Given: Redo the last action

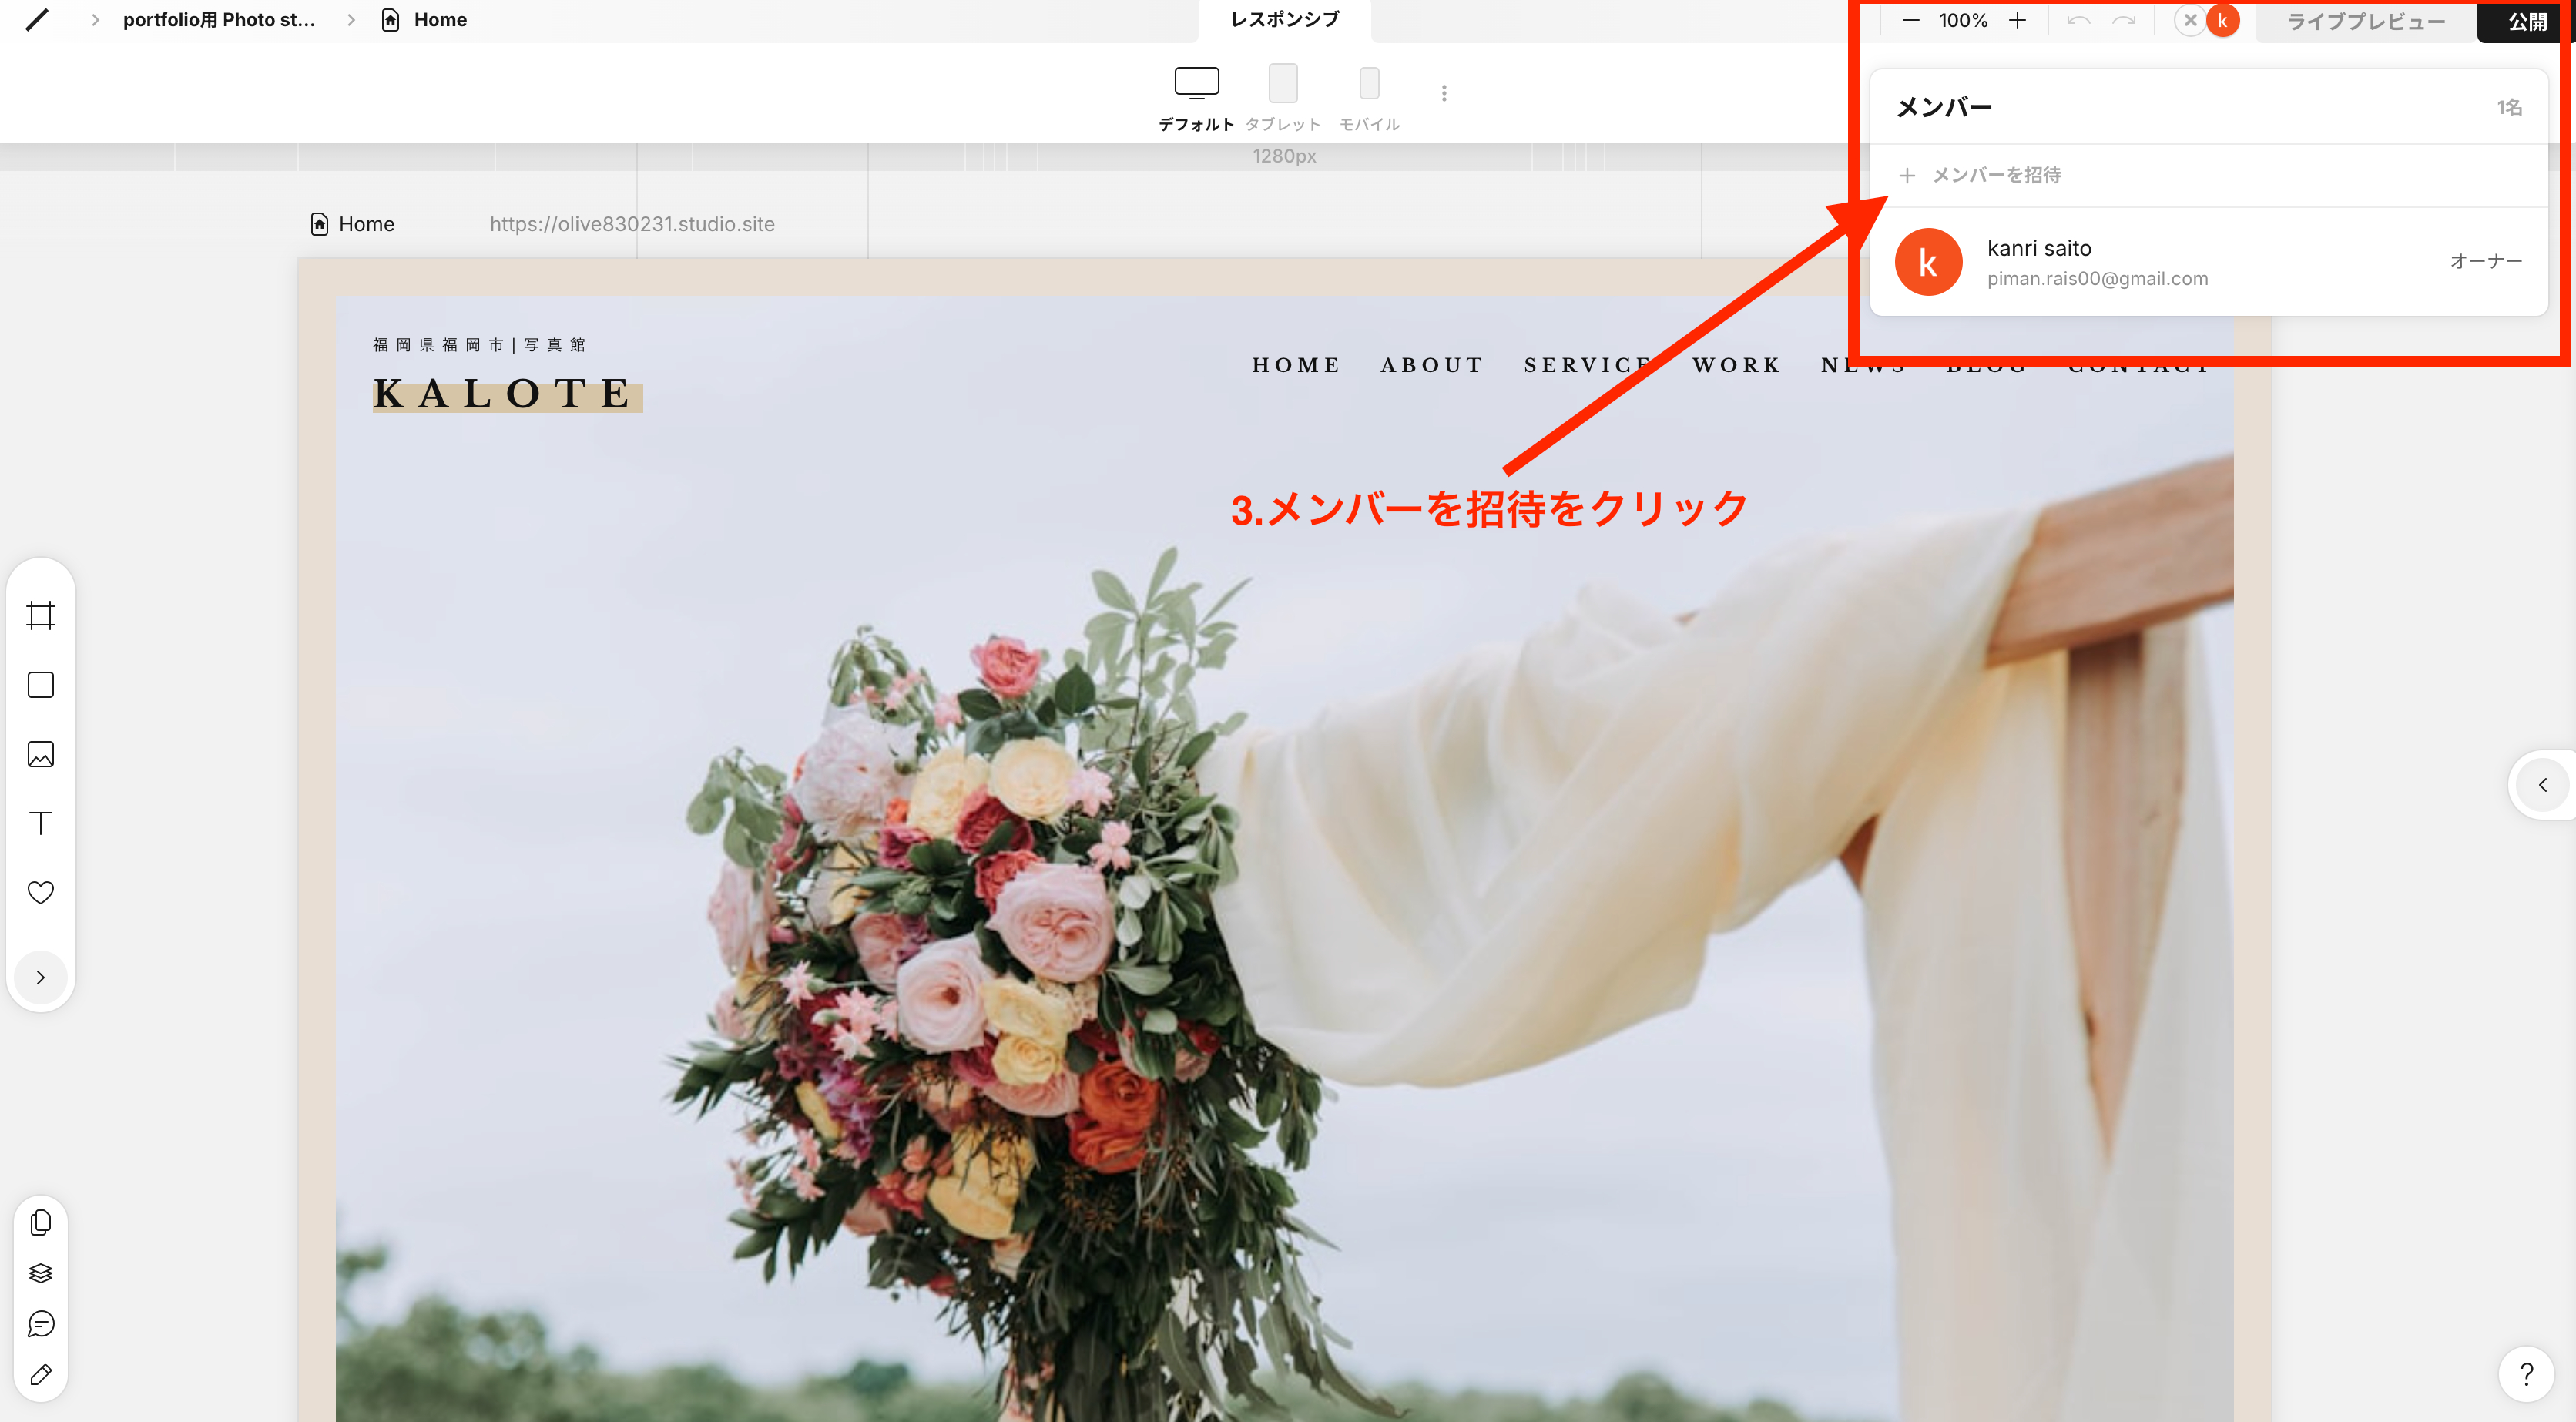Looking at the screenshot, I should (x=2124, y=20).
